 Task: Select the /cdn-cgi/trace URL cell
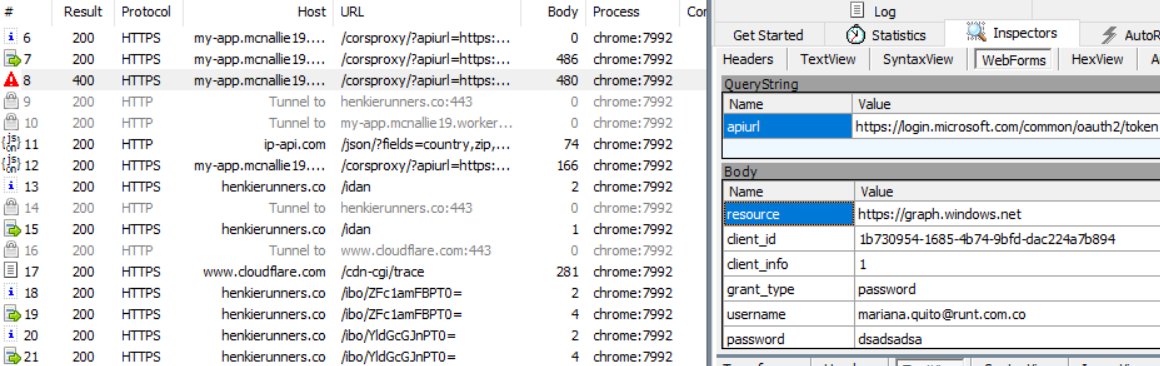(x=382, y=271)
